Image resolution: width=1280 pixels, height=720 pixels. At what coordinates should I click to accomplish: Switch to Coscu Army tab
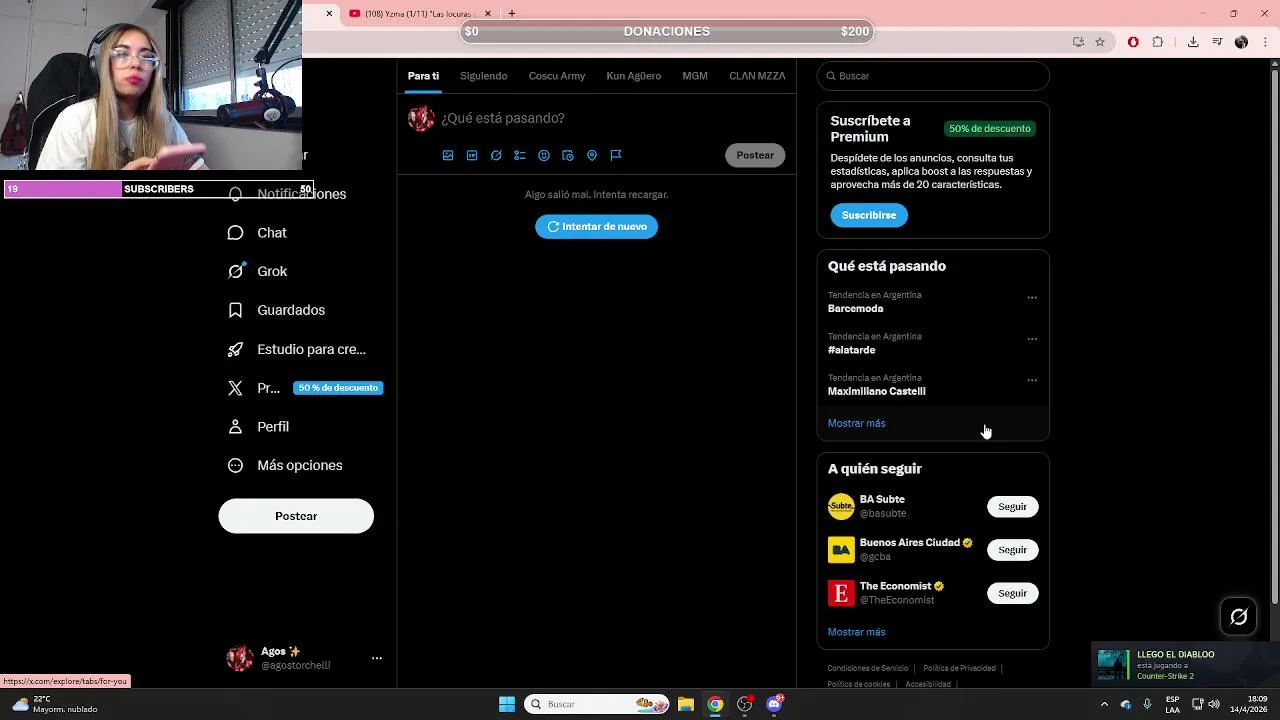557,76
